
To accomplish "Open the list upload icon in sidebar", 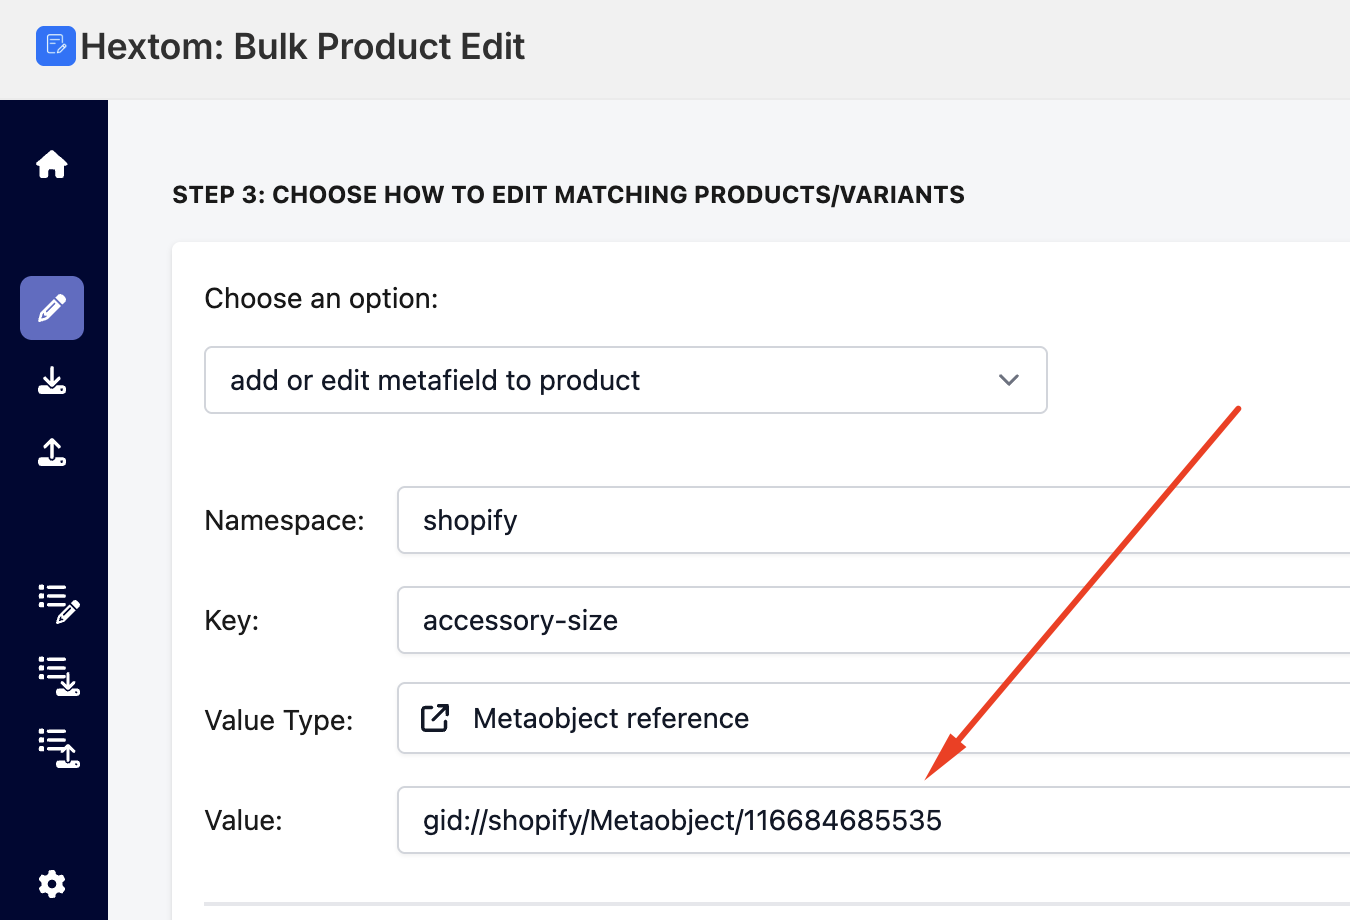I will tap(58, 748).
